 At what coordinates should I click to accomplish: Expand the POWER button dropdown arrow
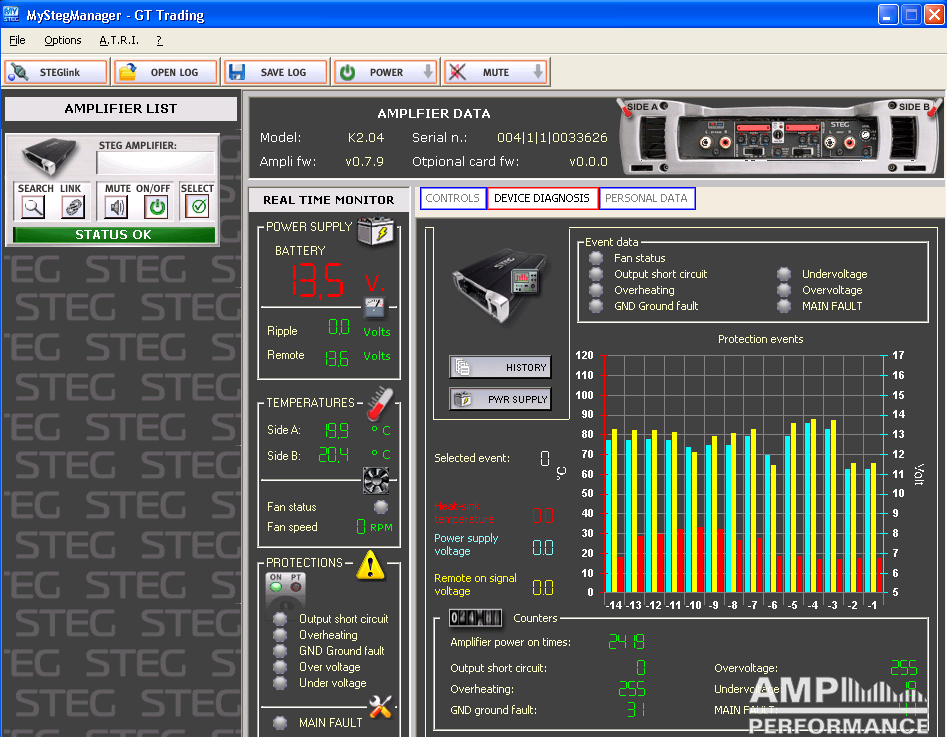[428, 72]
